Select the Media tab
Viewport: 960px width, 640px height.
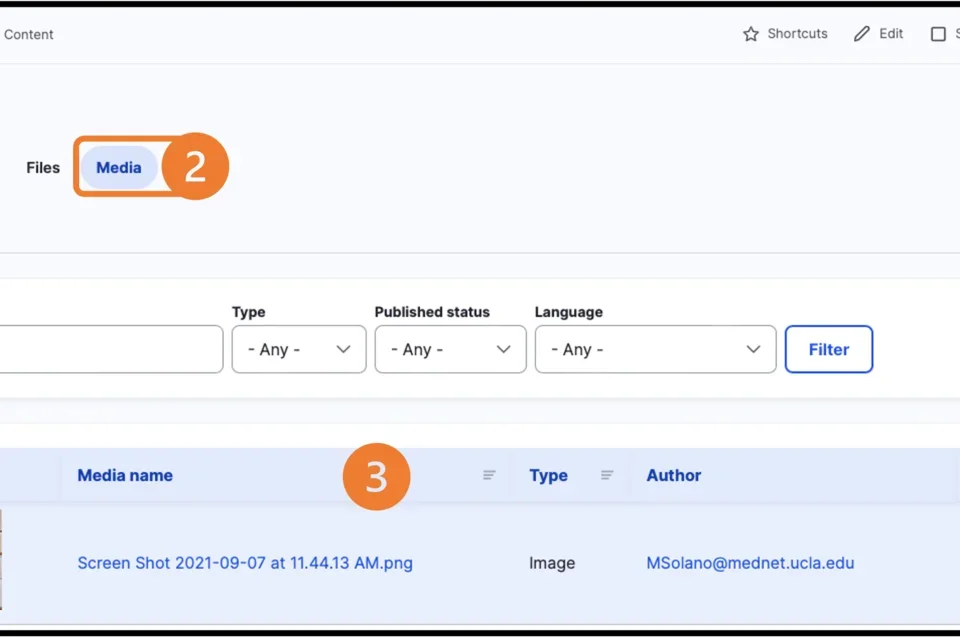[x=118, y=167]
